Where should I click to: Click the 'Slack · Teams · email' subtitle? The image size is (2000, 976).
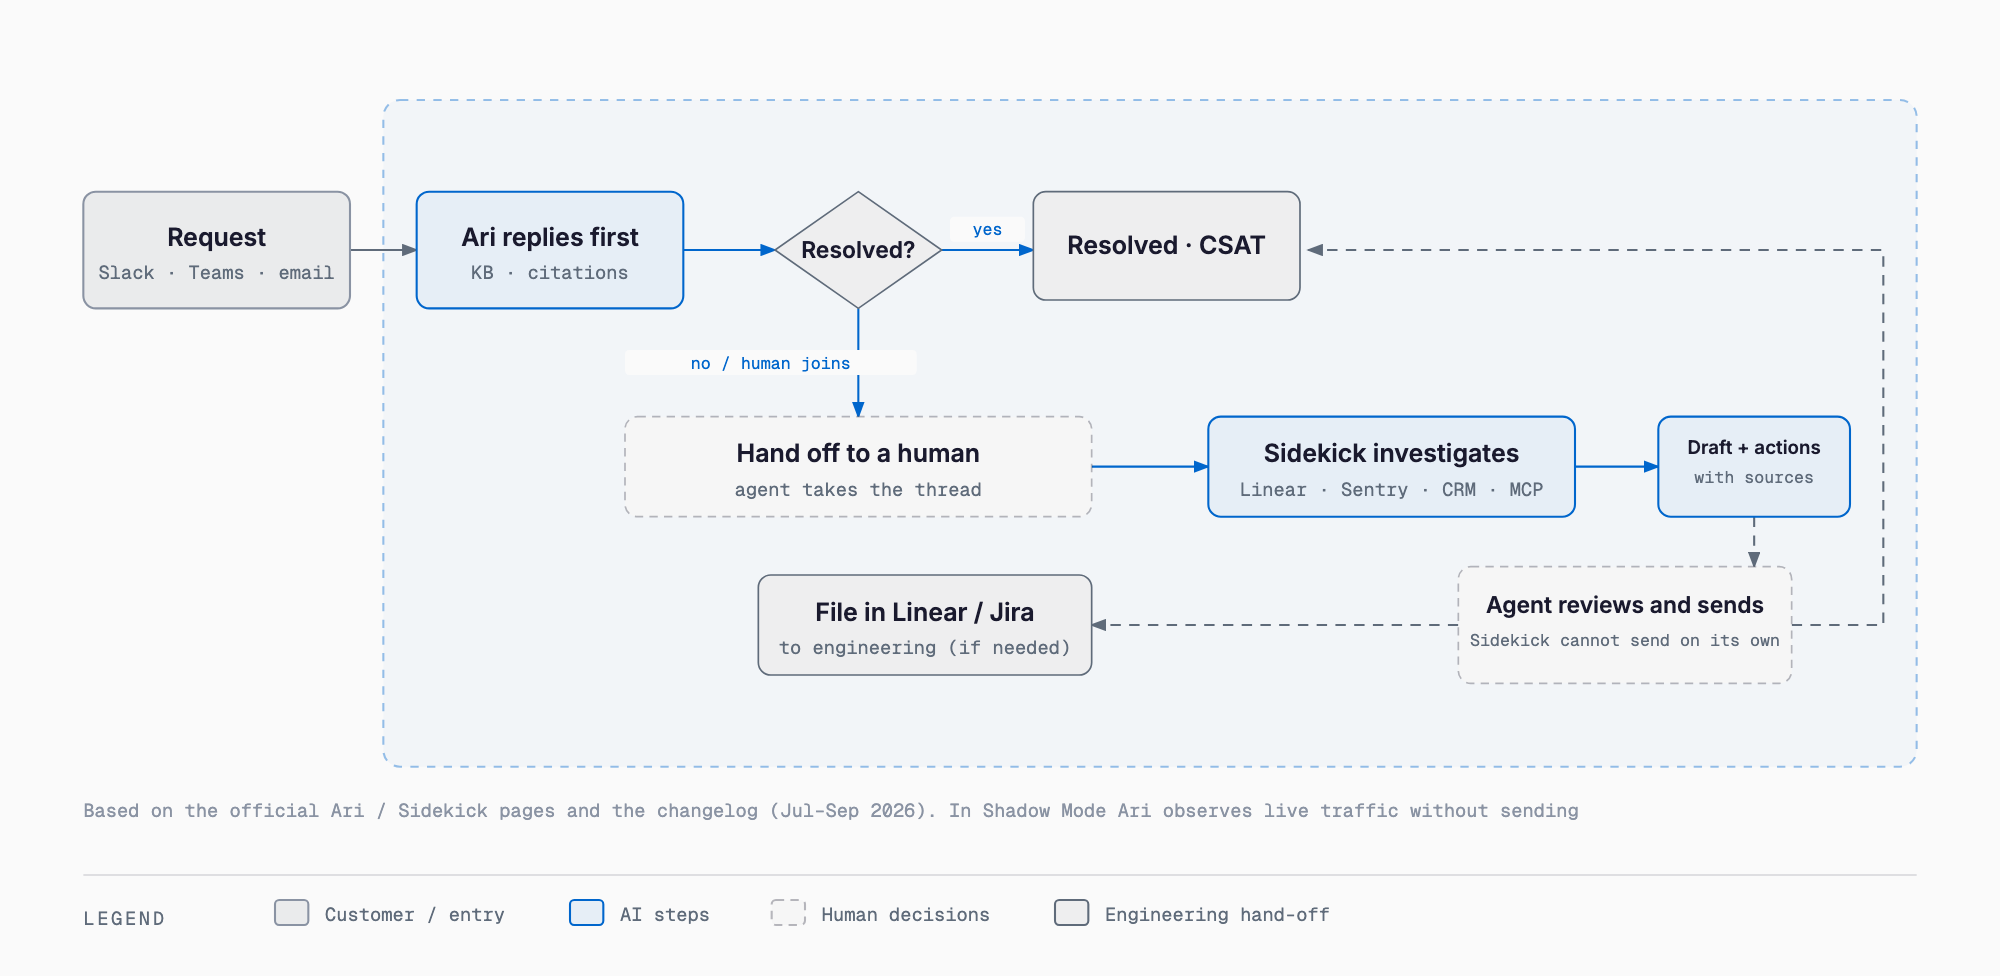tap(216, 273)
